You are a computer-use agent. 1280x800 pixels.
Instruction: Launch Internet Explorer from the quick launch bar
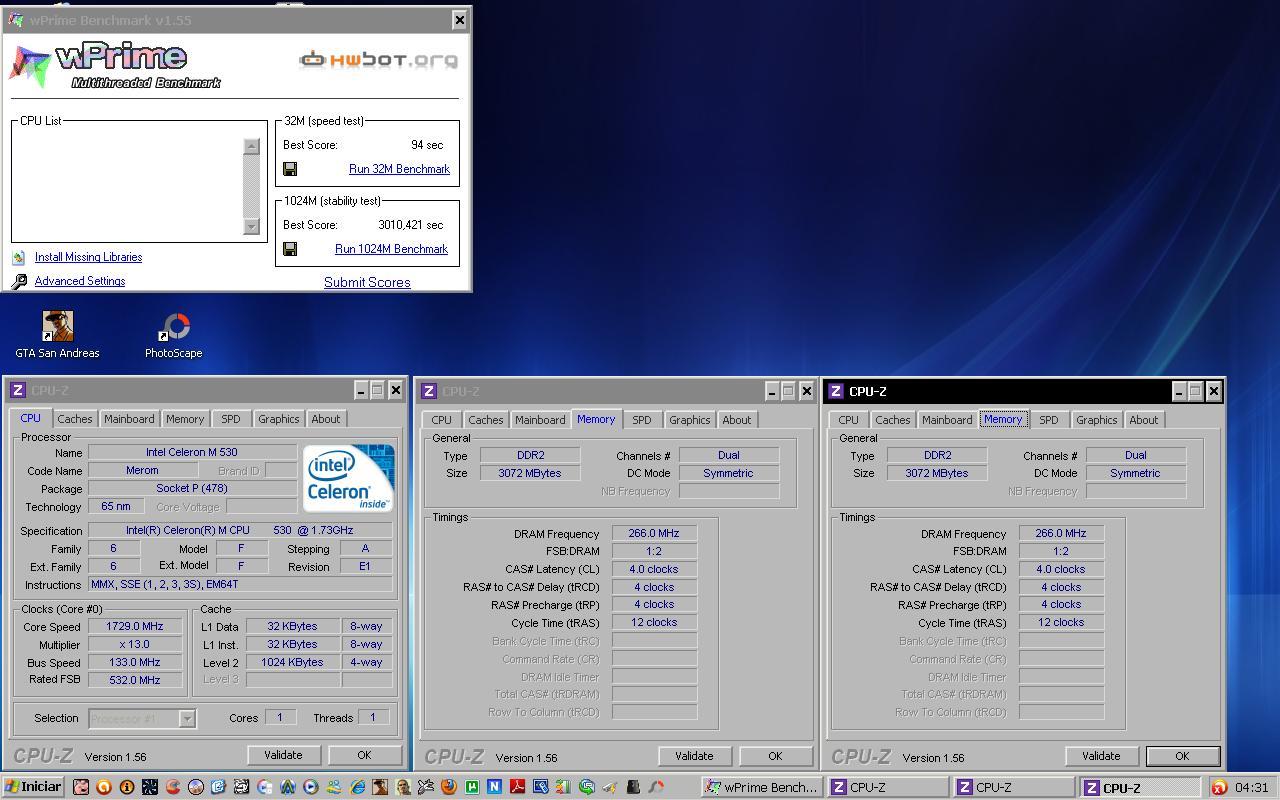click(357, 787)
